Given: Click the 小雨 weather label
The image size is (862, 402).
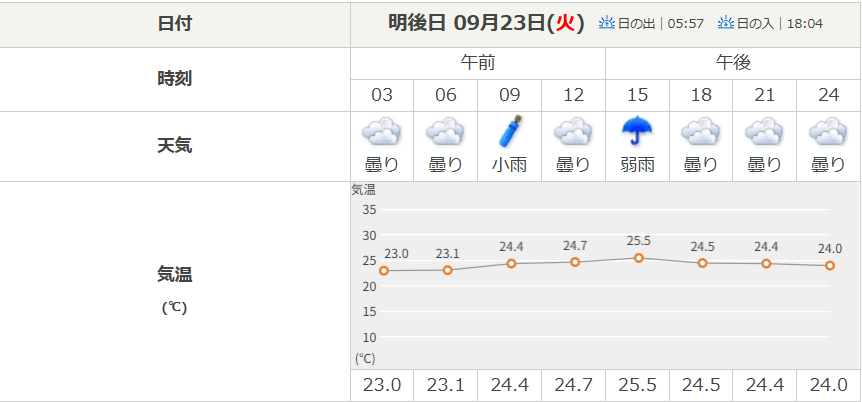Looking at the screenshot, I should click(x=510, y=165).
